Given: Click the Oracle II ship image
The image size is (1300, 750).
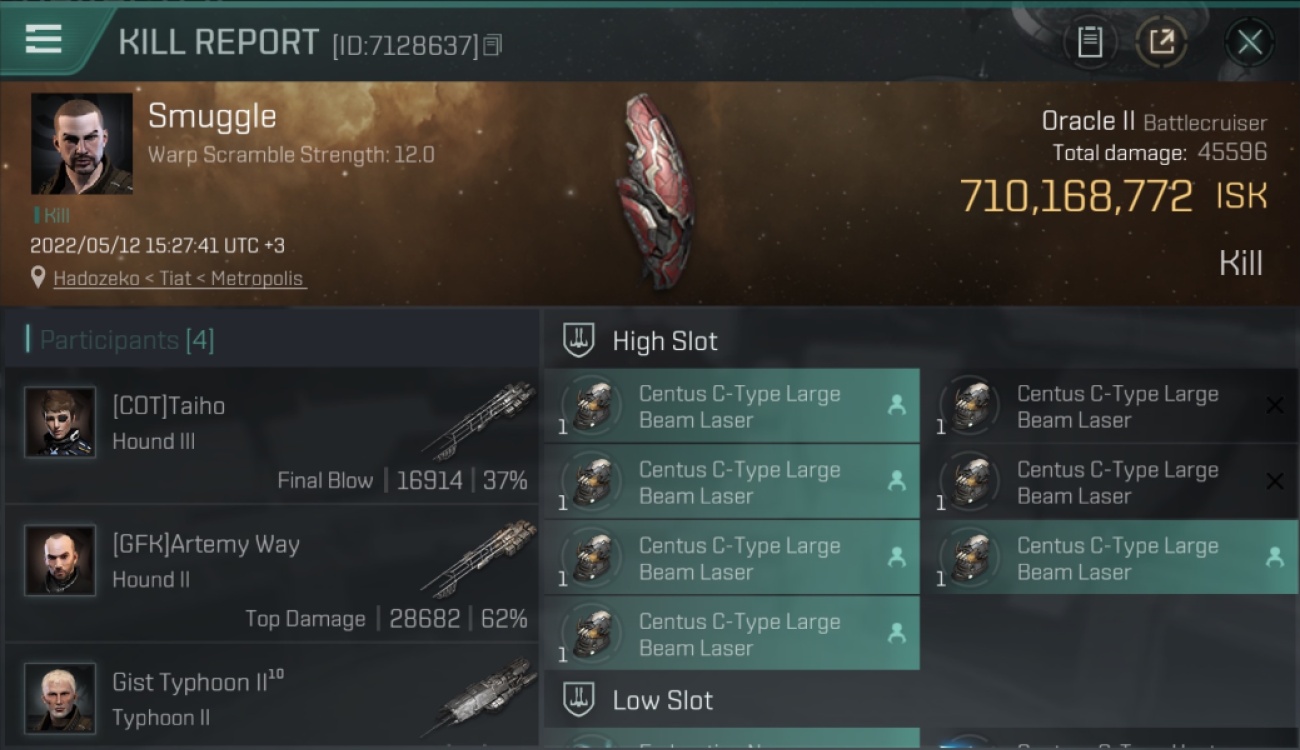Looking at the screenshot, I should pos(654,190).
